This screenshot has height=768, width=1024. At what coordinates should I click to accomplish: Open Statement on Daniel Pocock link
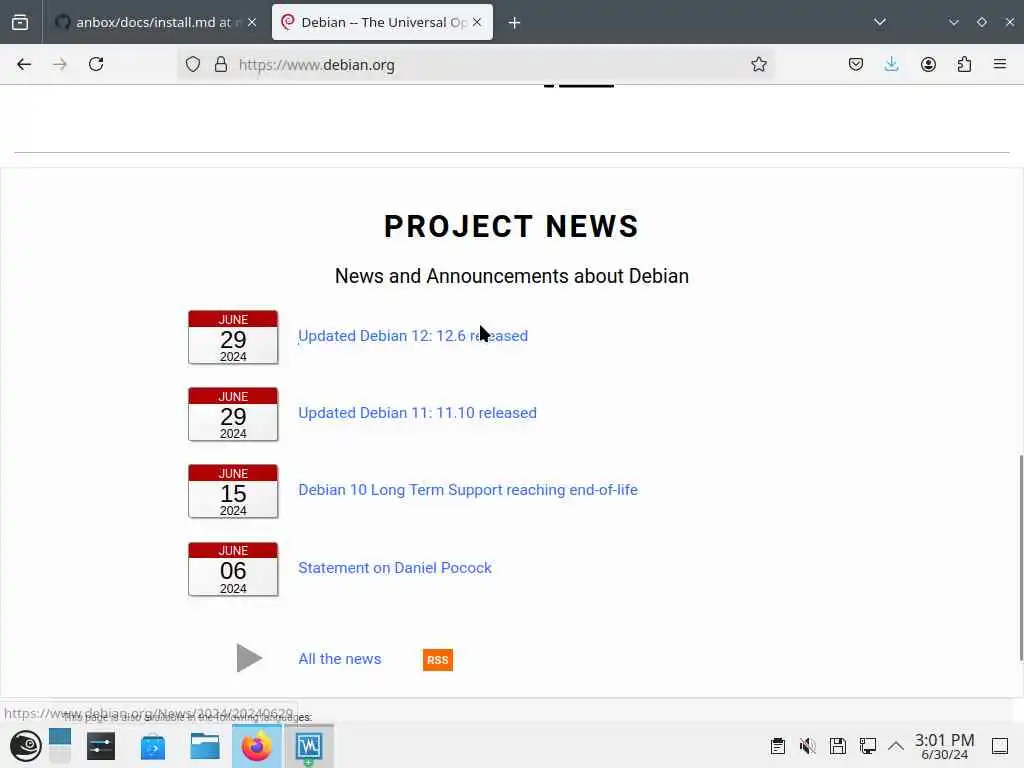(x=394, y=568)
